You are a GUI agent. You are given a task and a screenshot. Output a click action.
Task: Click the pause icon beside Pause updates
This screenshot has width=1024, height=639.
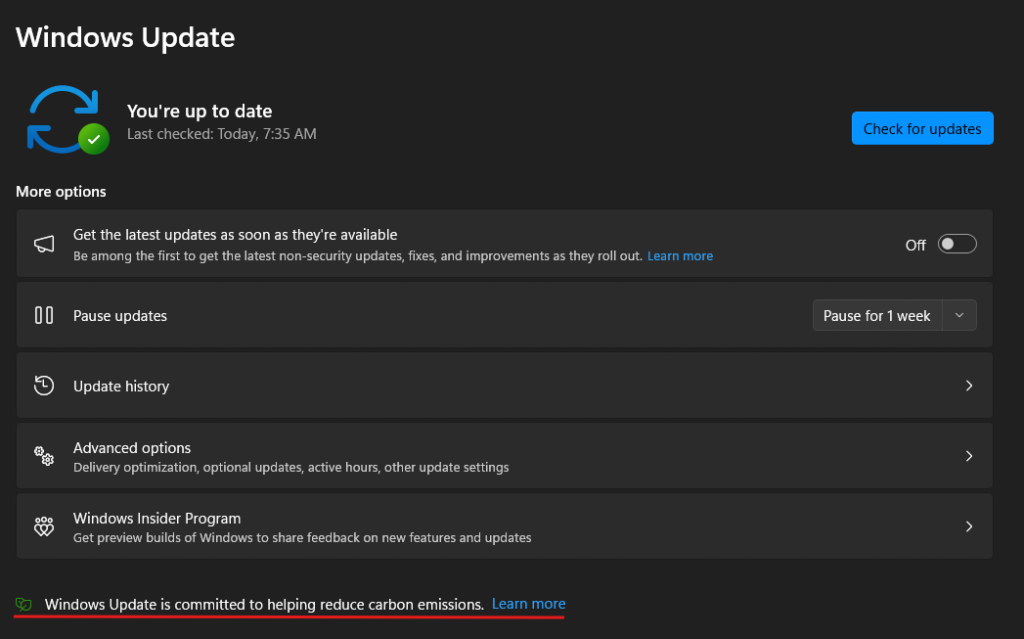pos(44,315)
